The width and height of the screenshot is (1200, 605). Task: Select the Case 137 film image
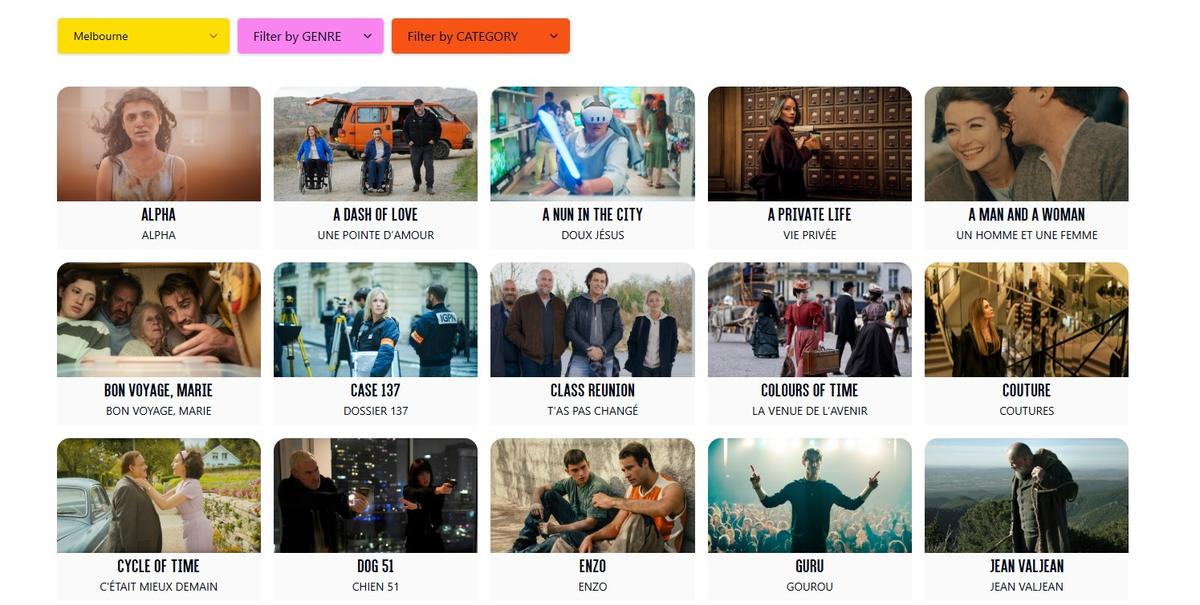376,320
